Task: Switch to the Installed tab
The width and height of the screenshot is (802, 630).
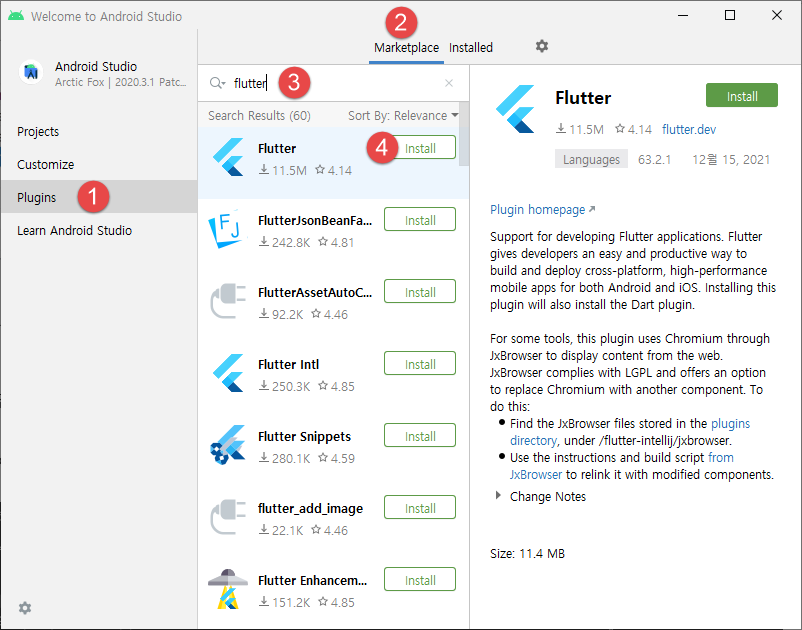Action: click(471, 48)
